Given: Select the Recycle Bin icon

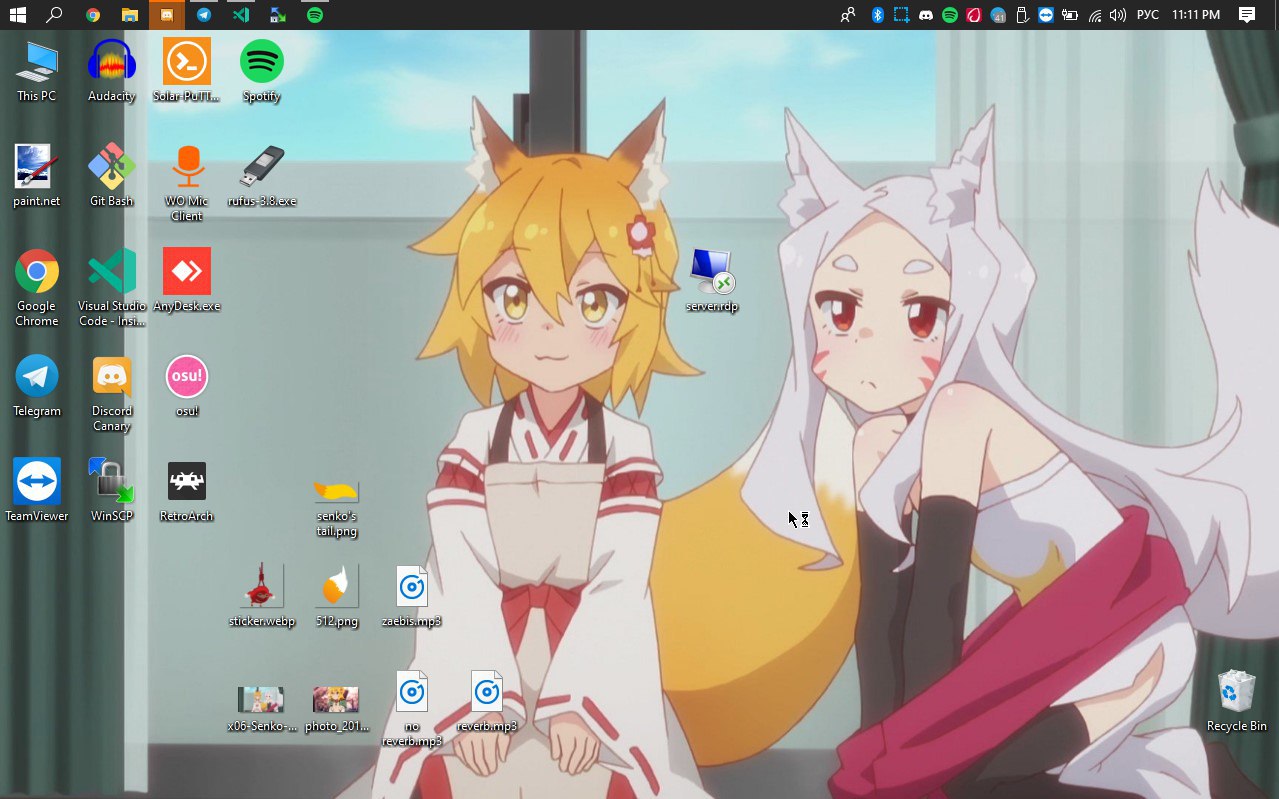Looking at the screenshot, I should coord(1237,701).
